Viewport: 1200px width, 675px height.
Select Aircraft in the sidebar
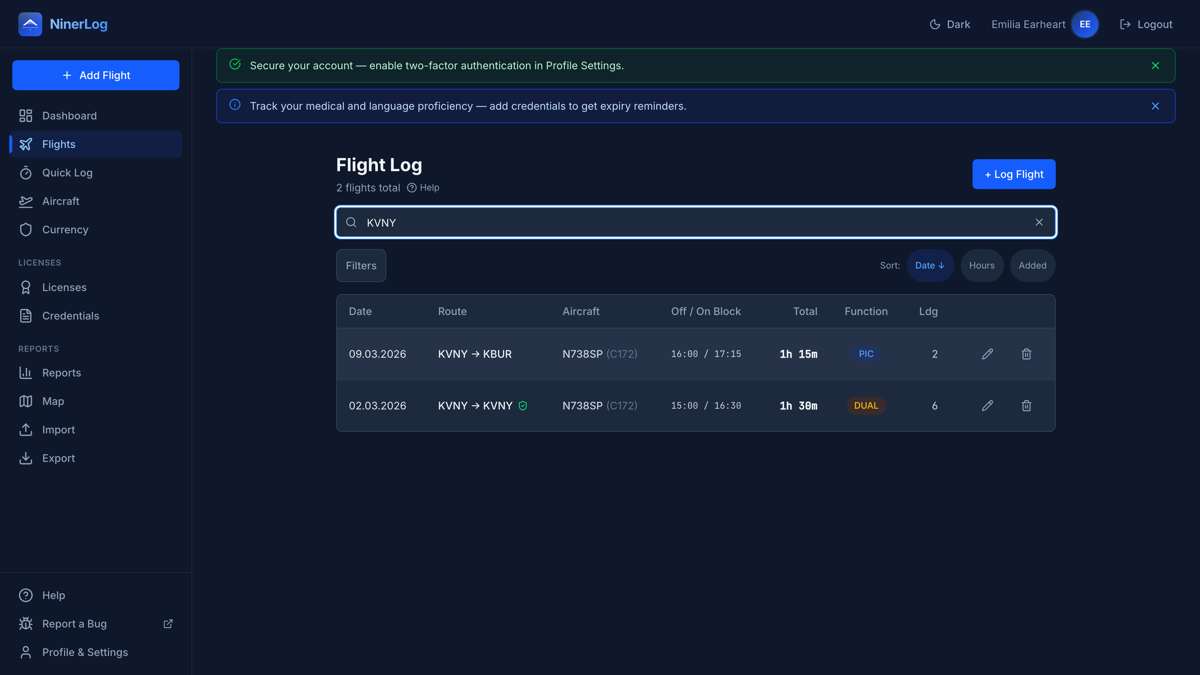(96, 201)
